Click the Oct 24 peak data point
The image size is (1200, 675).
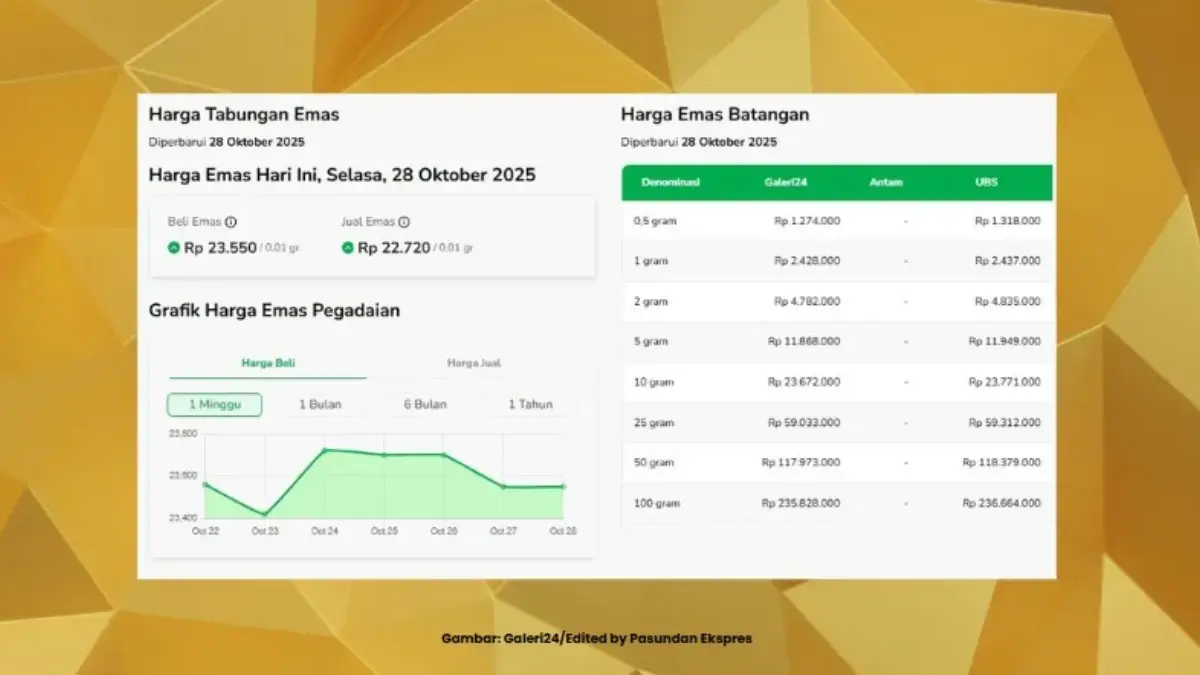324,450
